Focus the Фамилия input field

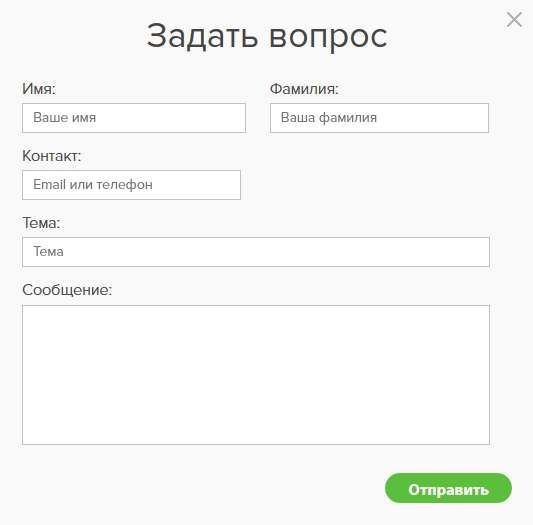coord(379,118)
